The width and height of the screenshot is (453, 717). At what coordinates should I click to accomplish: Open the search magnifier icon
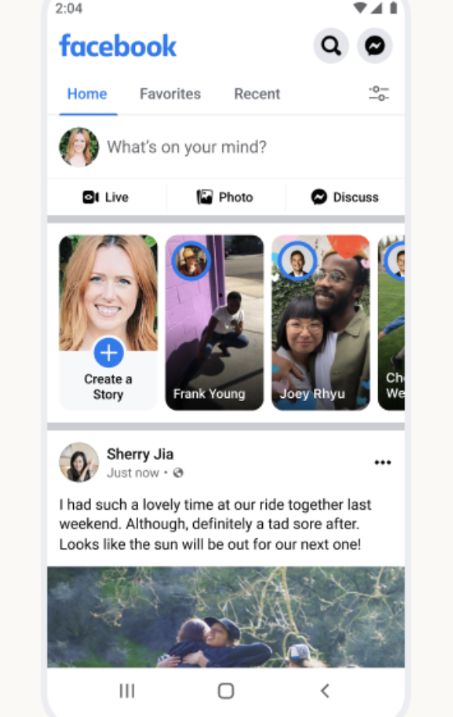click(x=331, y=46)
